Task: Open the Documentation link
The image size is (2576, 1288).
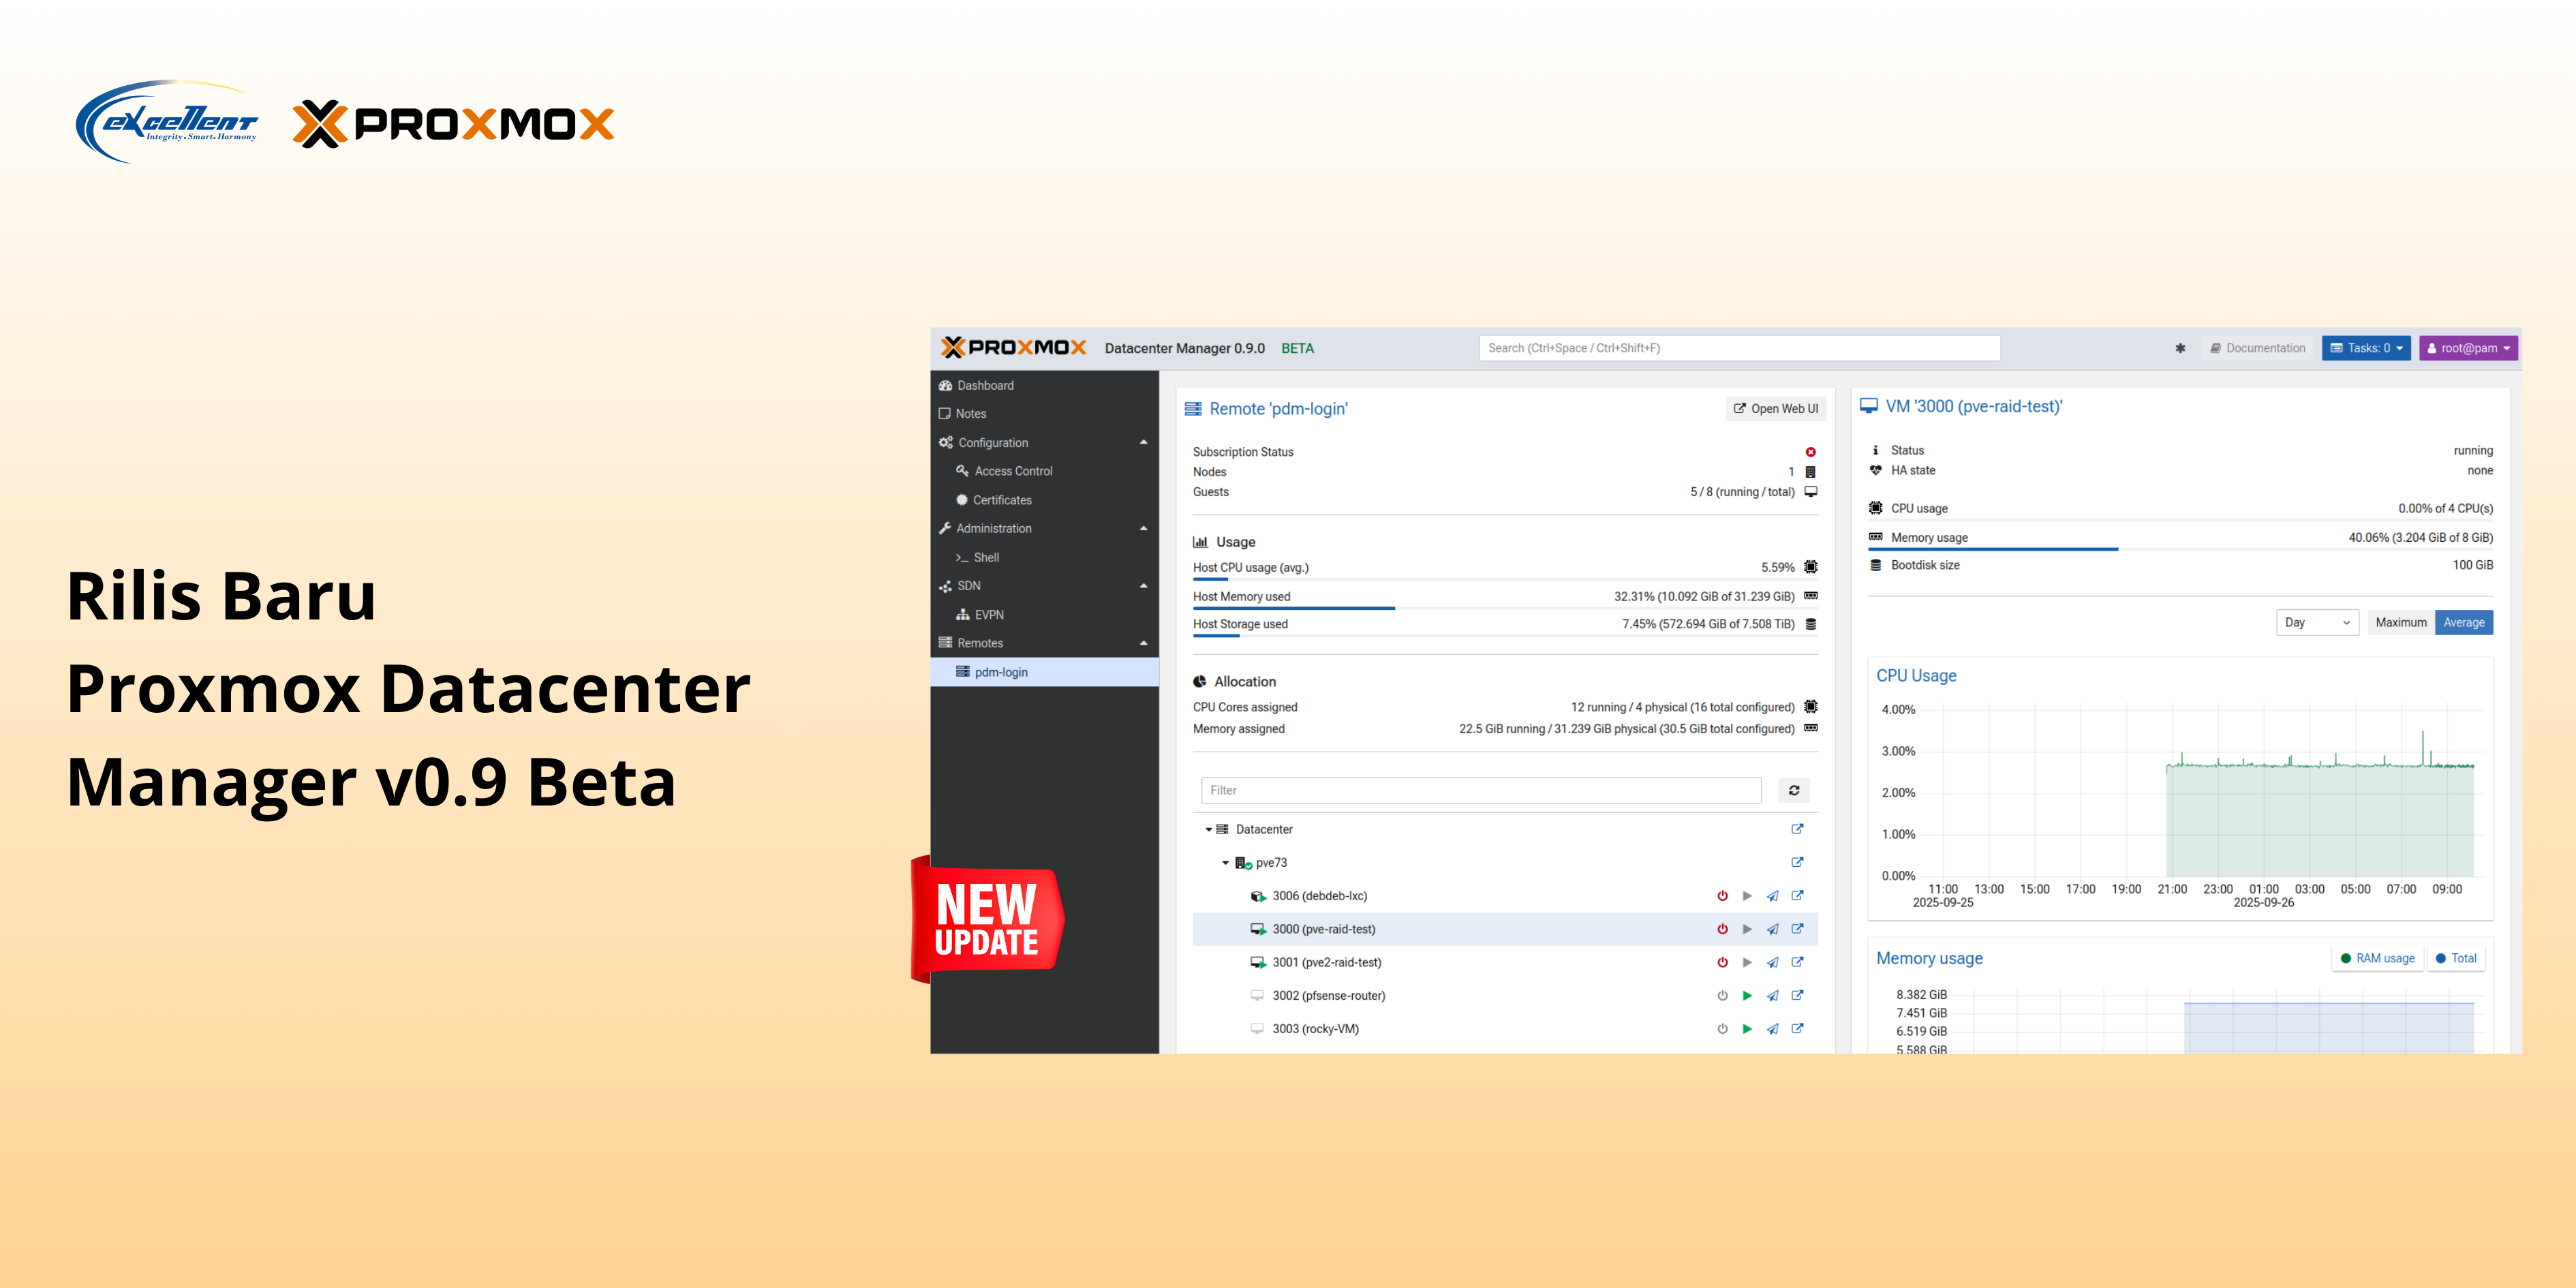Action: 2257,348
